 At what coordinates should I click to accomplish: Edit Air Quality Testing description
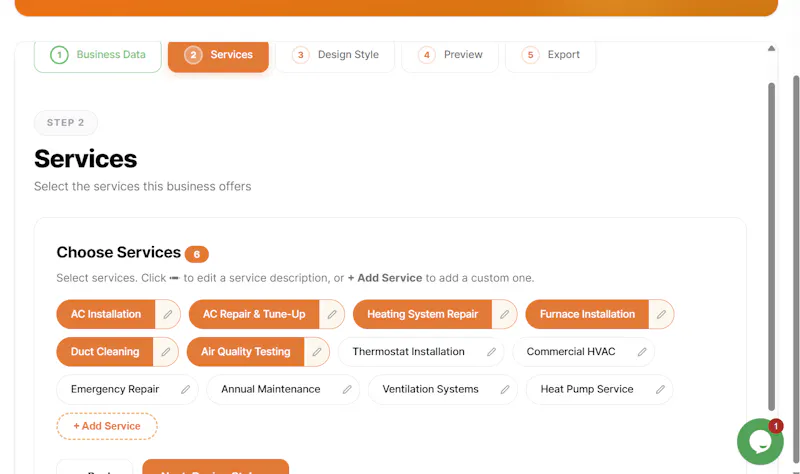316,352
